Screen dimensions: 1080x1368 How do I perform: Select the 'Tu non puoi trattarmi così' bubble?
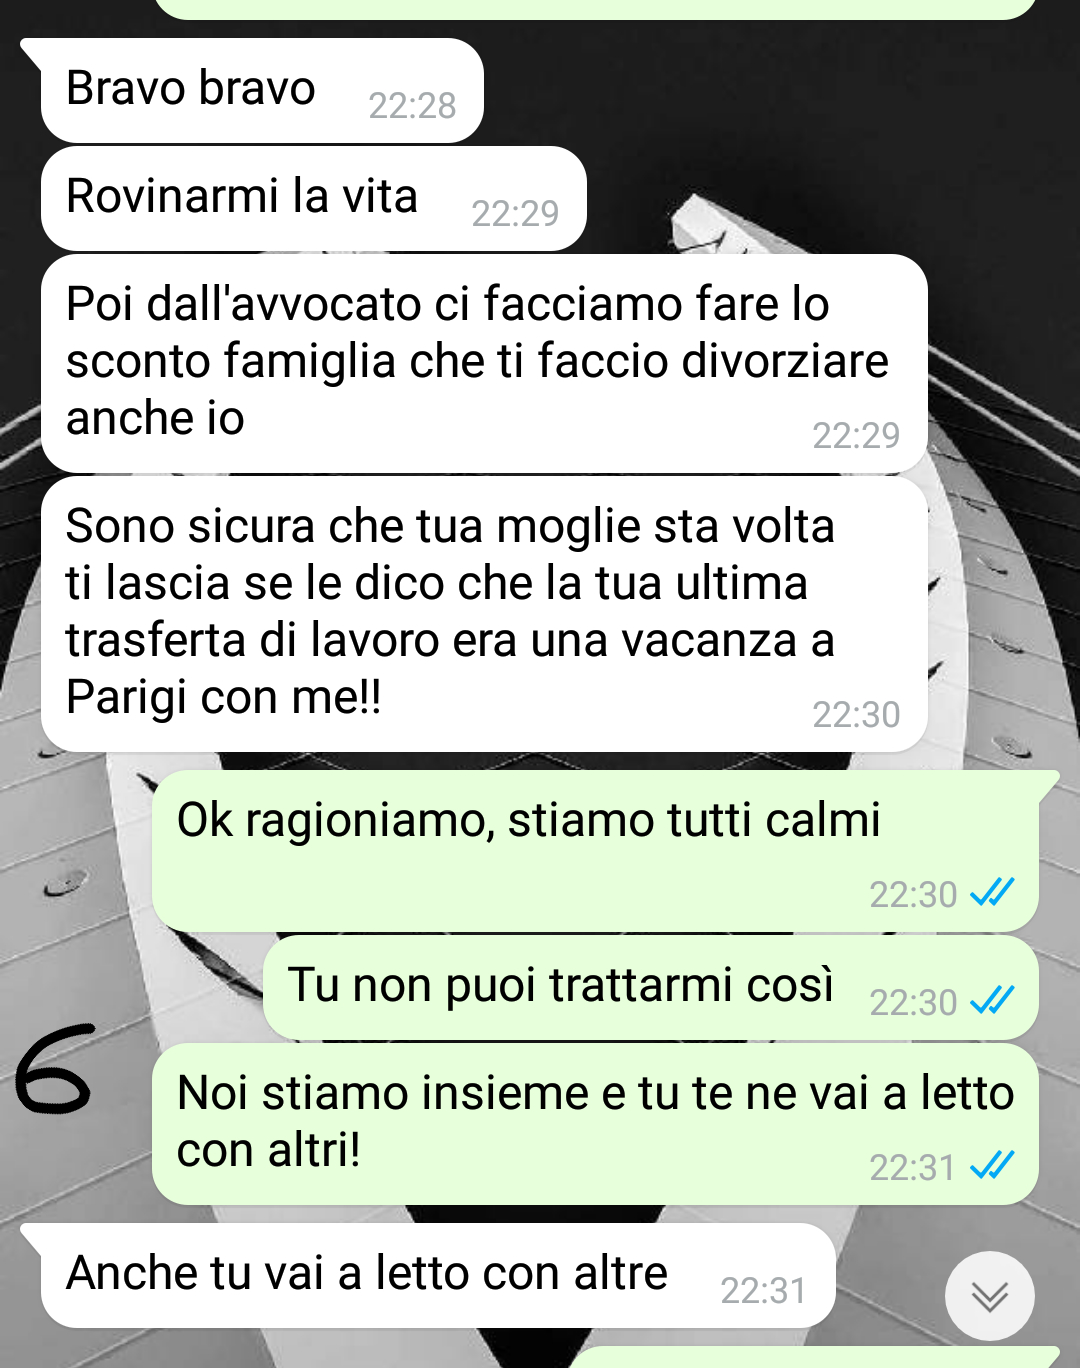650,988
